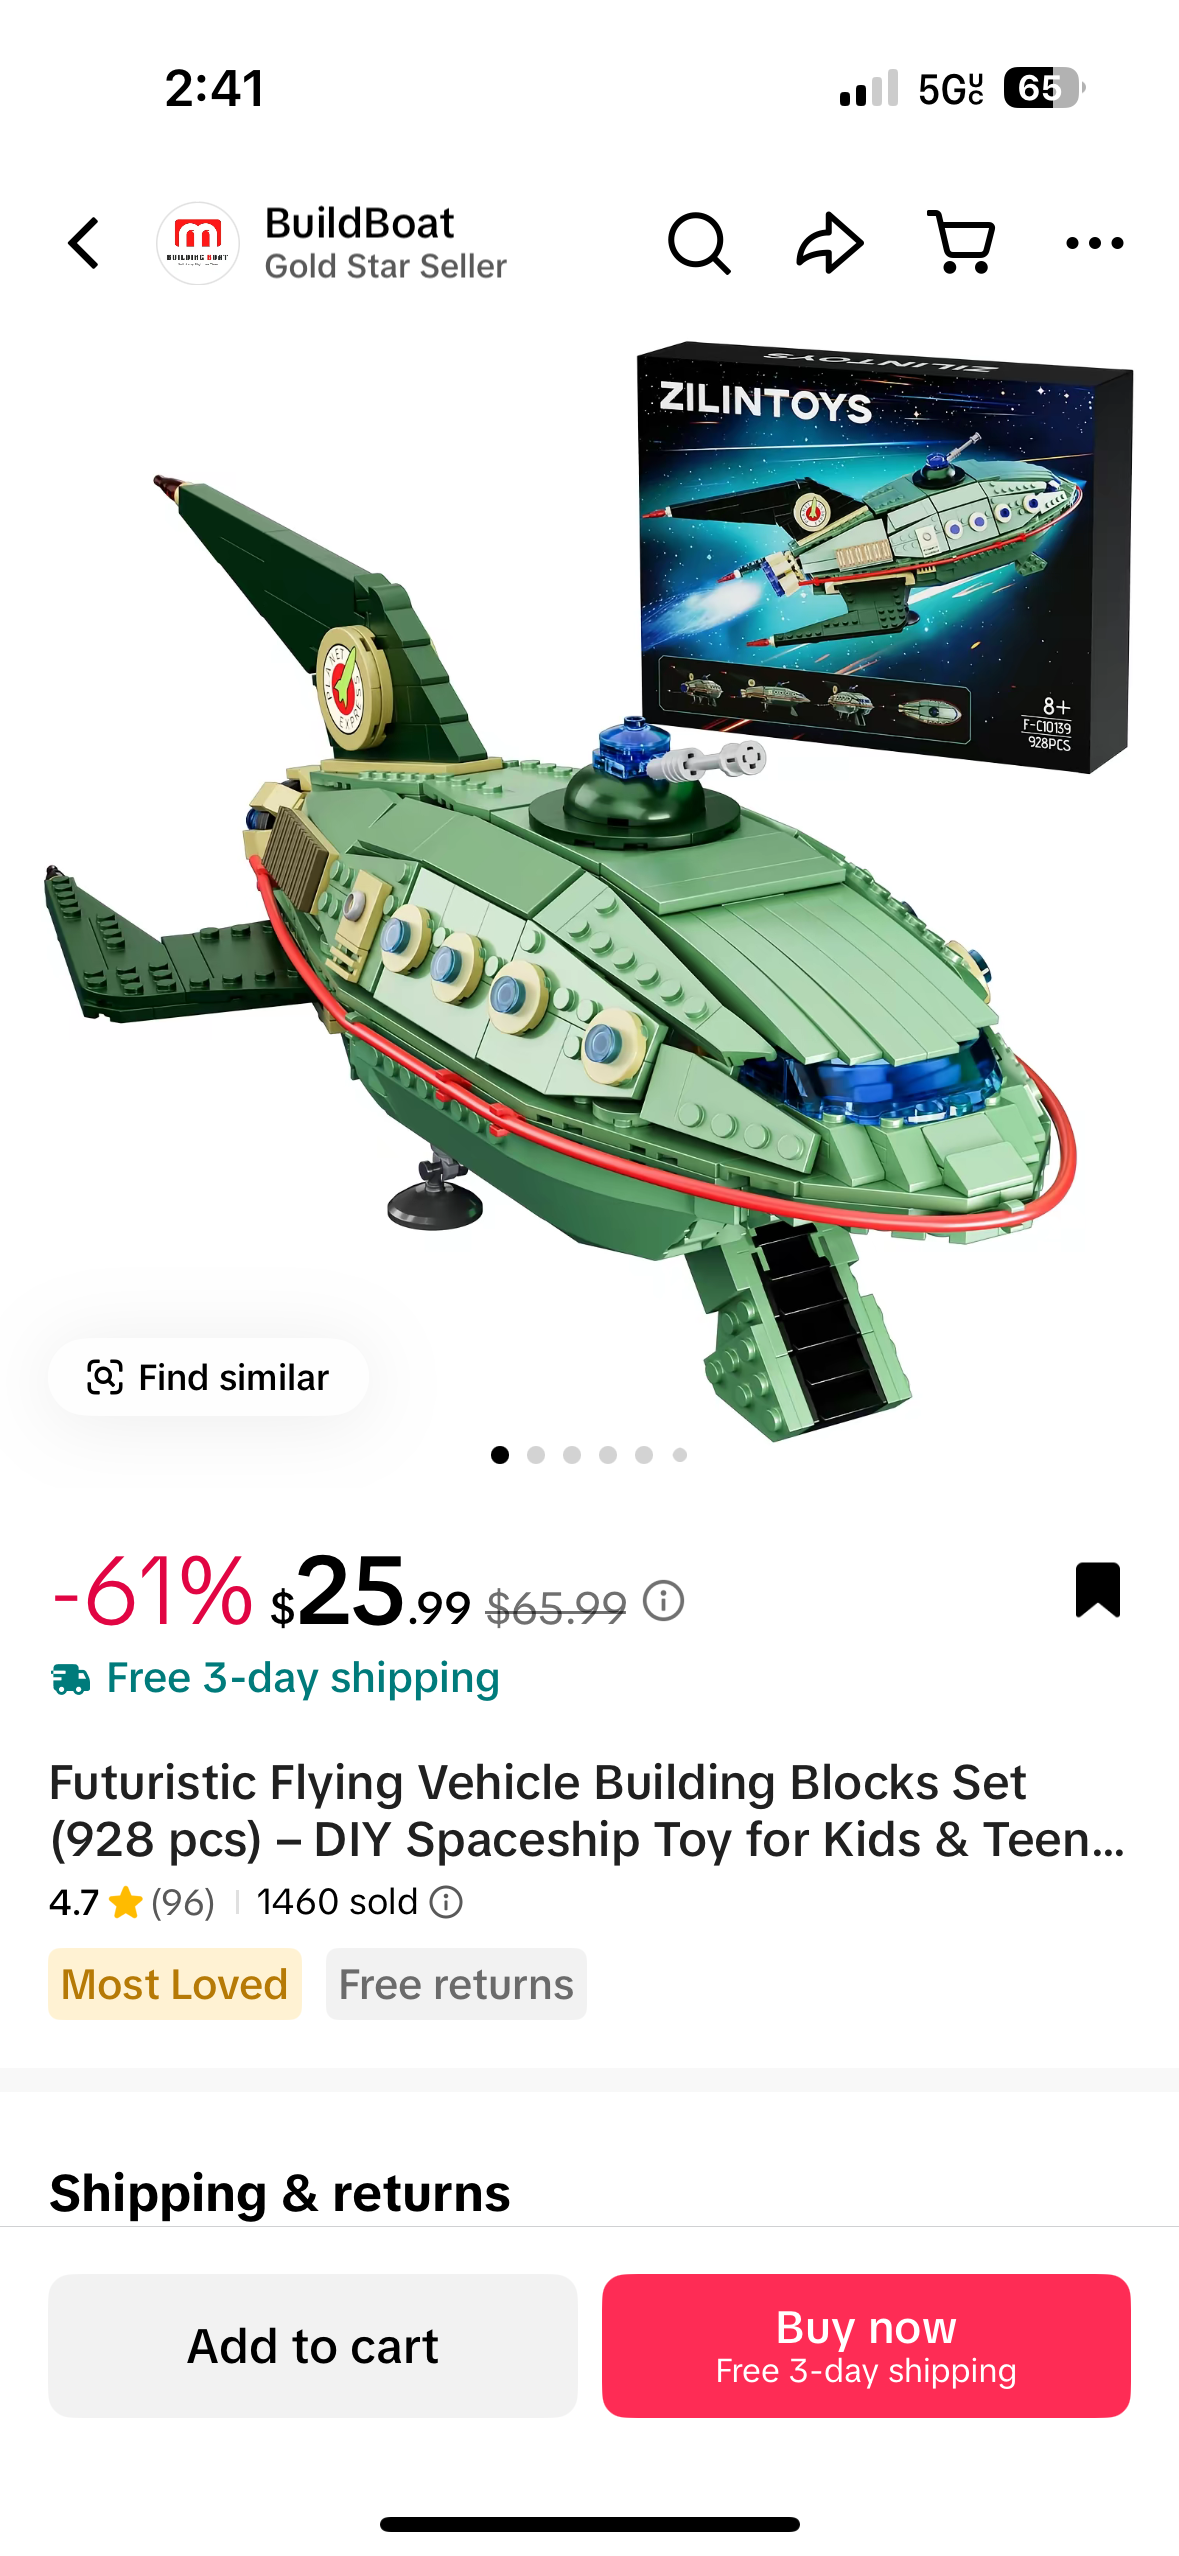Image resolution: width=1179 pixels, height=2556 pixels.
Task: Tap the Most Loved badge
Action: point(175,1984)
